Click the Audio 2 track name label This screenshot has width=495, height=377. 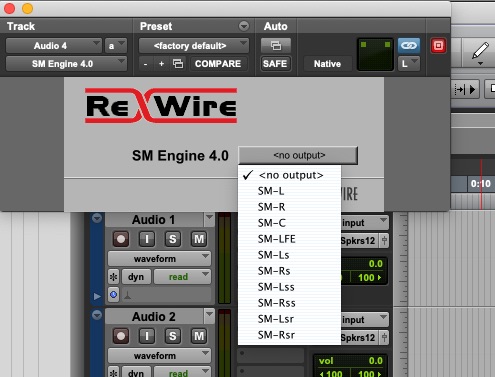pos(154,317)
